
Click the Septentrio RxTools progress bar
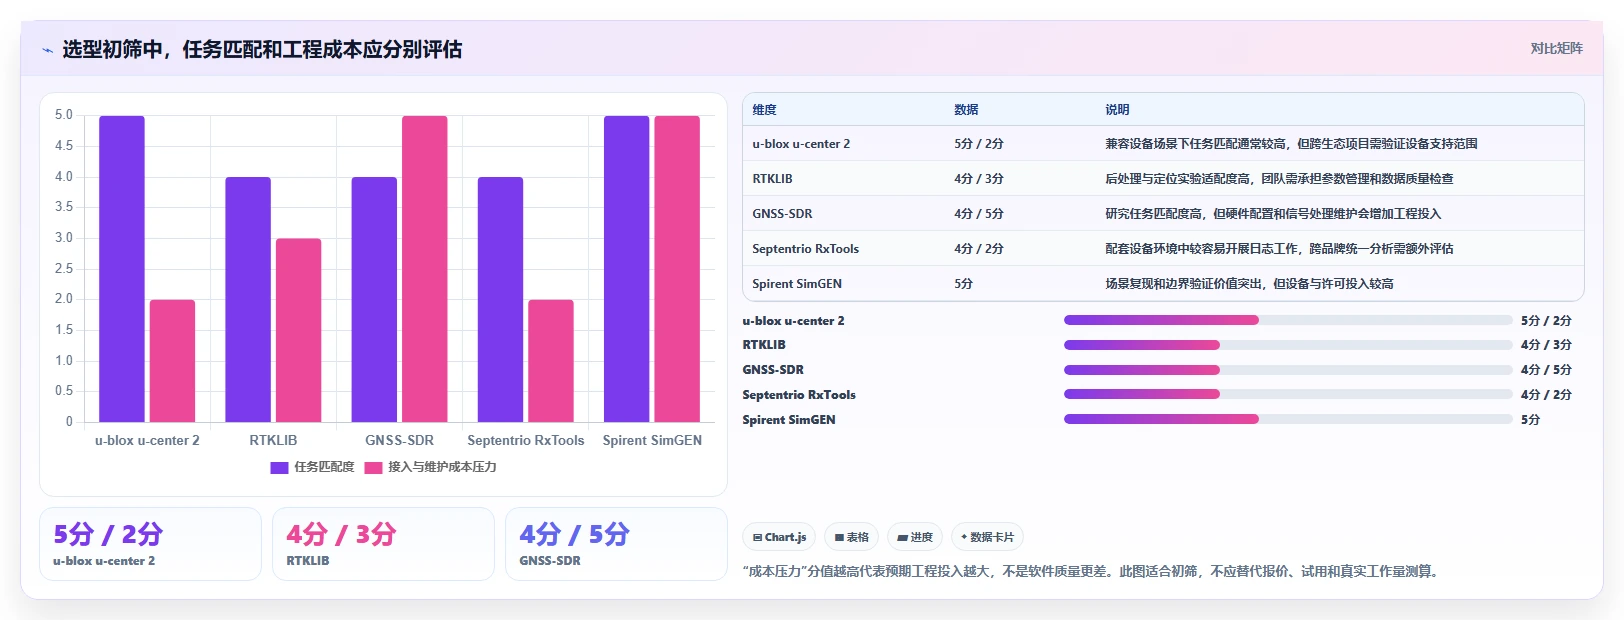[x=1288, y=394]
